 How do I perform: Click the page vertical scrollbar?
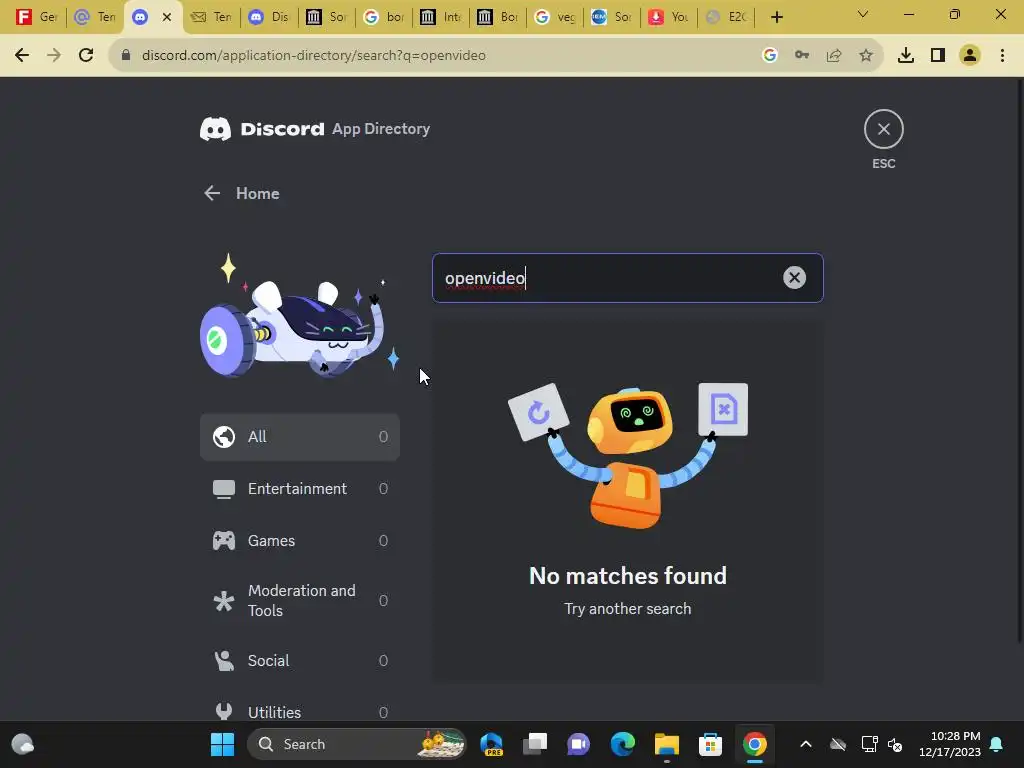pyautogui.click(x=1019, y=359)
